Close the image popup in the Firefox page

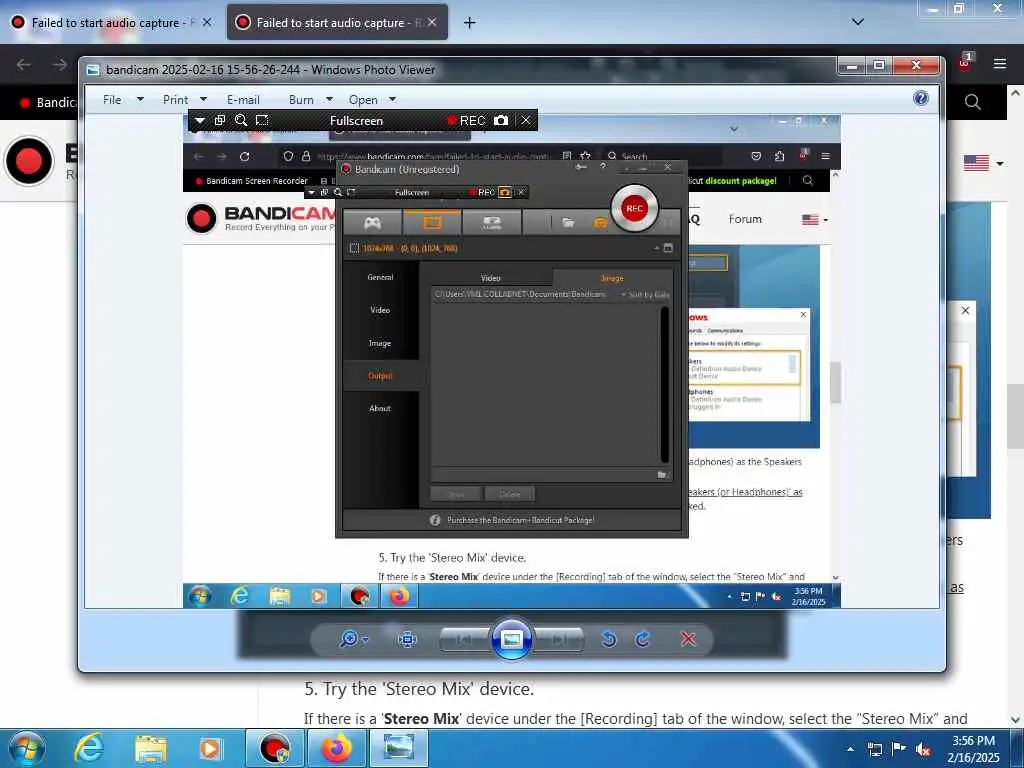point(965,311)
